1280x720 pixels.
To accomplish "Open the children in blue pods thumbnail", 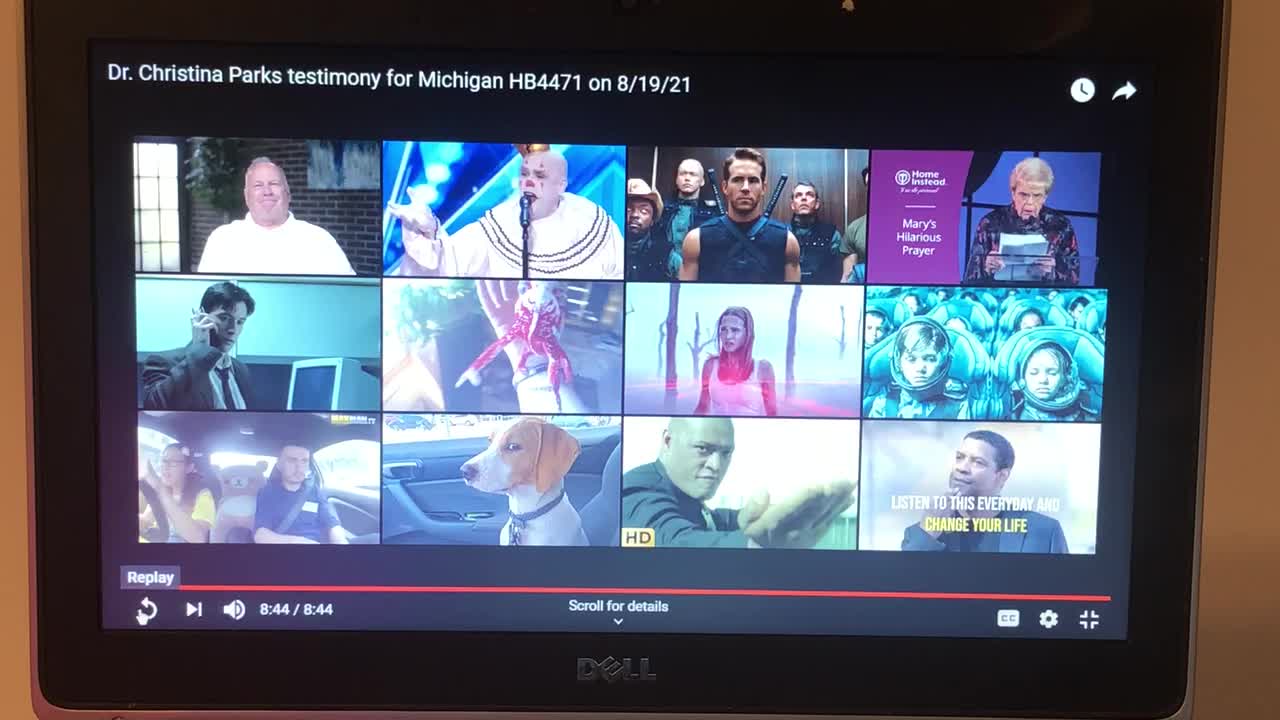I will (x=985, y=353).
